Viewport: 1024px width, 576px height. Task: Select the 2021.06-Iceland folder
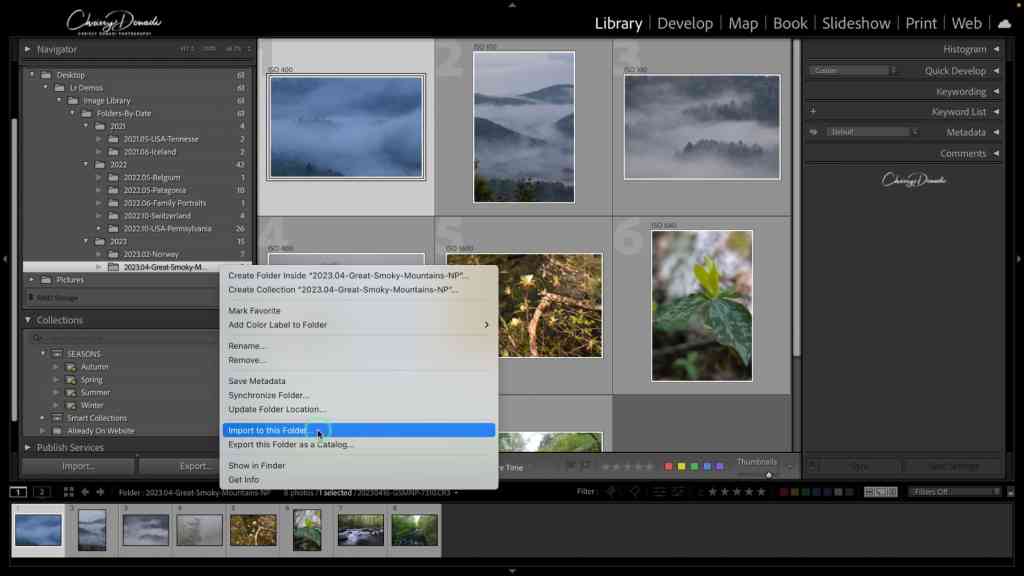point(150,152)
